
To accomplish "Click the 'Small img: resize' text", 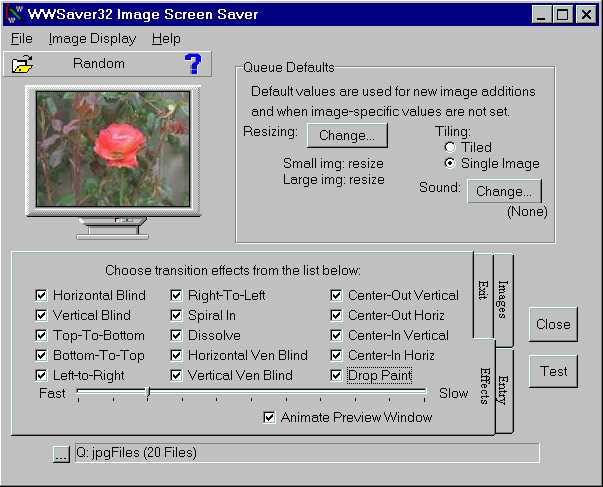I will pos(333,163).
